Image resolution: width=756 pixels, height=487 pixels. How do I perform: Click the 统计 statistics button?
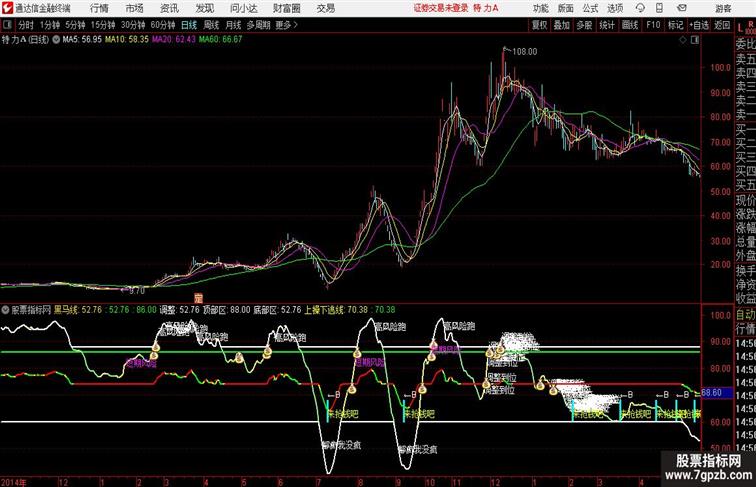click(x=607, y=25)
